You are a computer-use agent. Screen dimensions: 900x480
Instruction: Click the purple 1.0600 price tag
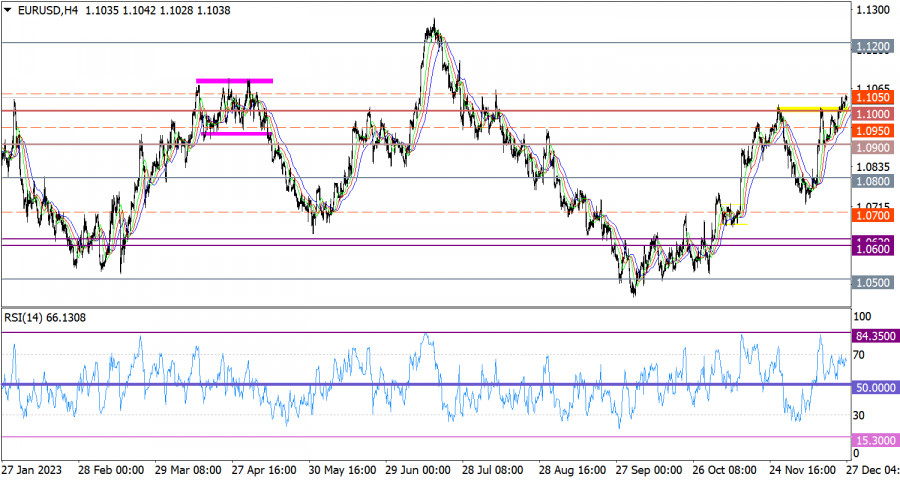873,250
